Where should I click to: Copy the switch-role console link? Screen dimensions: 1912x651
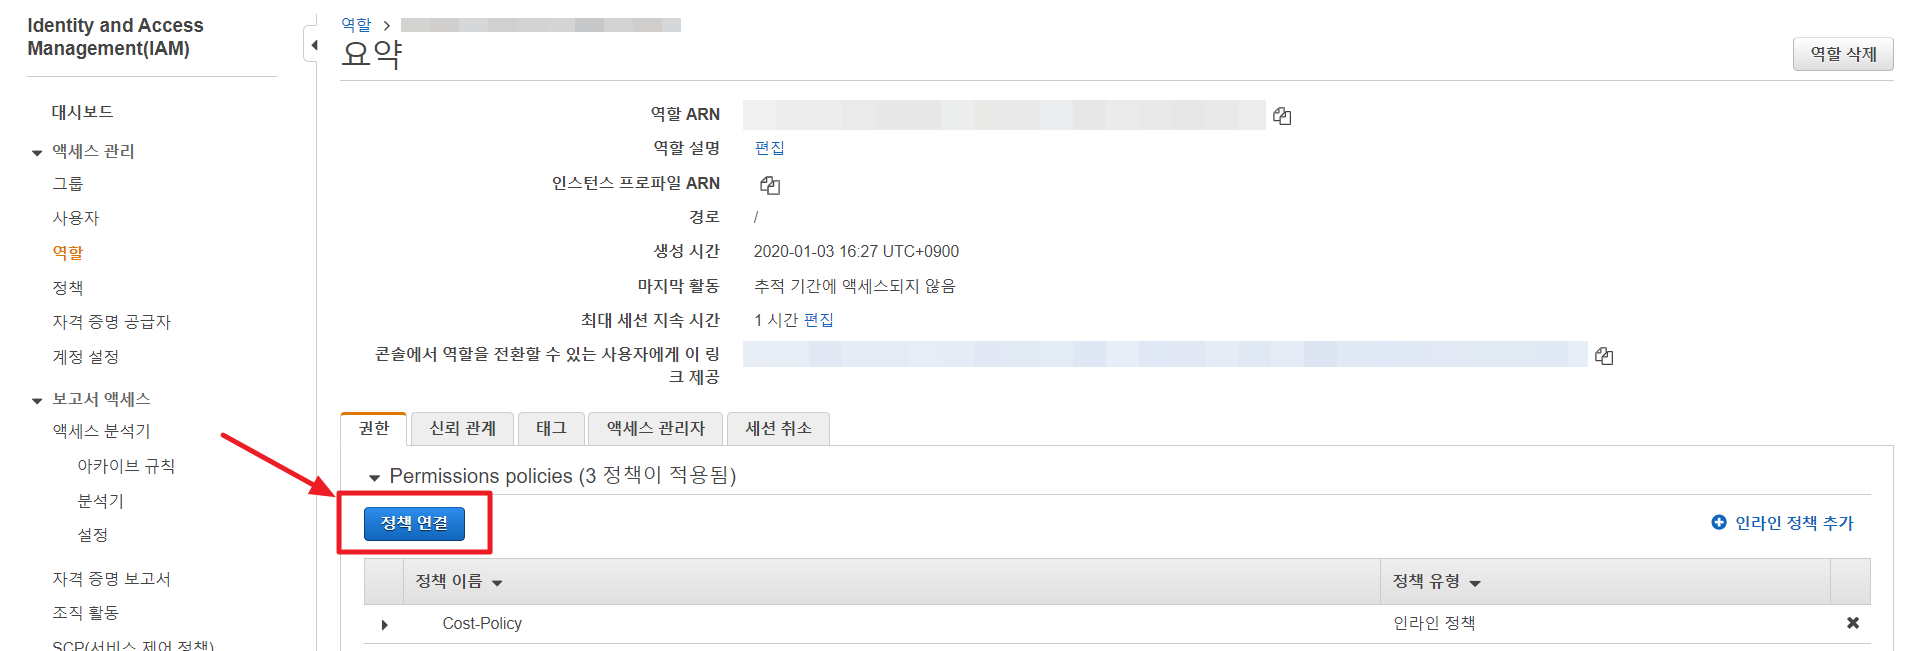click(x=1604, y=356)
